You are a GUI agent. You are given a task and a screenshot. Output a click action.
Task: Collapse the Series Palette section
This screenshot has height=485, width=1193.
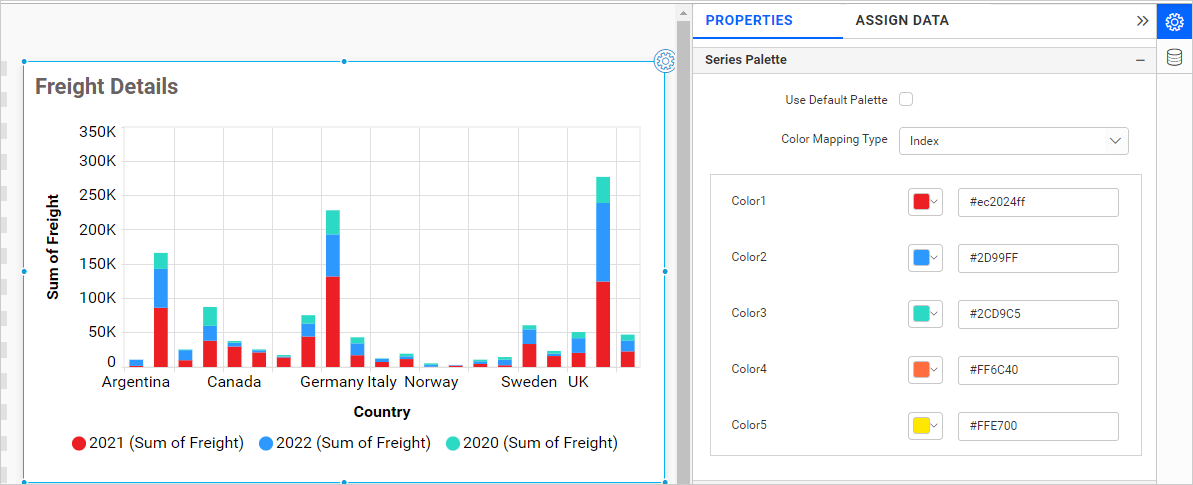coord(1140,59)
